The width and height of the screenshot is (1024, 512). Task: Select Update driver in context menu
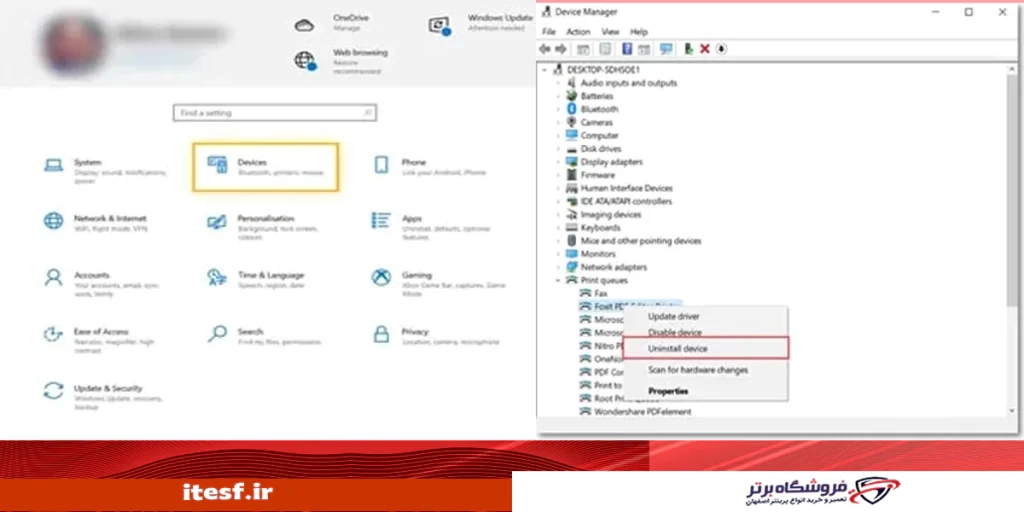[673, 316]
